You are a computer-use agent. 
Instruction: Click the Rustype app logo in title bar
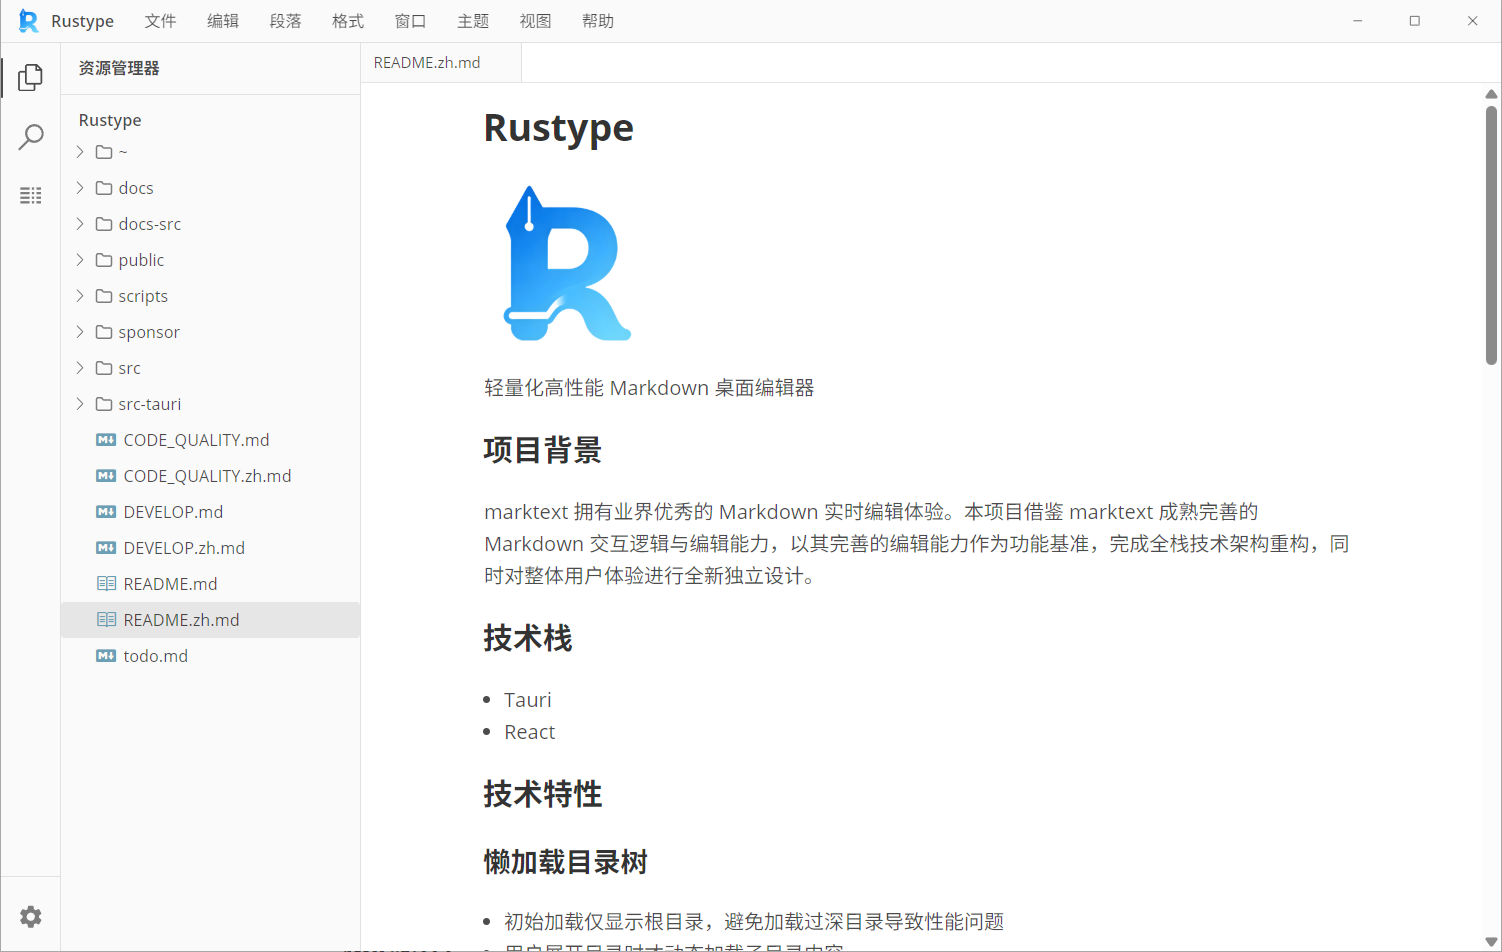pos(29,21)
